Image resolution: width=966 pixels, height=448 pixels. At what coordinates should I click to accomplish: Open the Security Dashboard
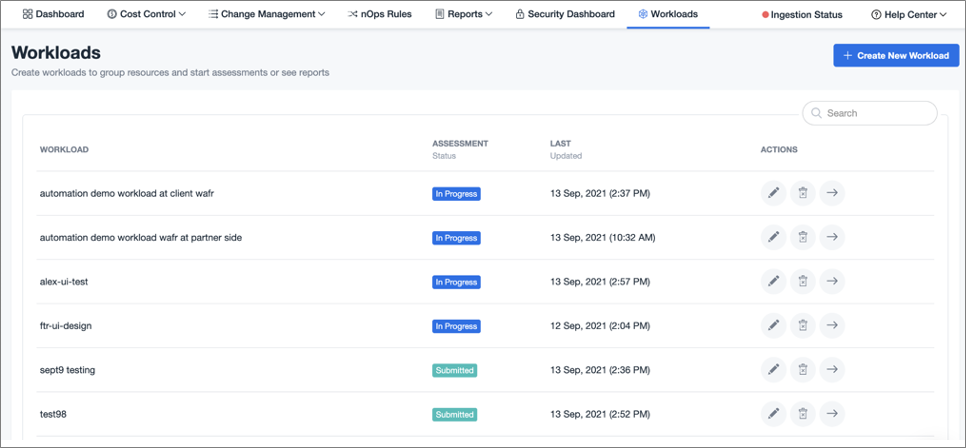(x=565, y=14)
